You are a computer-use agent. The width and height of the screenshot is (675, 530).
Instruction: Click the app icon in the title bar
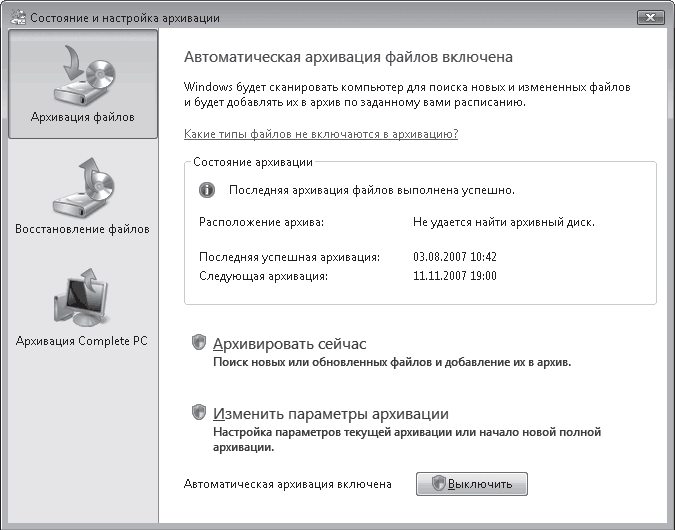pyautogui.click(x=15, y=18)
